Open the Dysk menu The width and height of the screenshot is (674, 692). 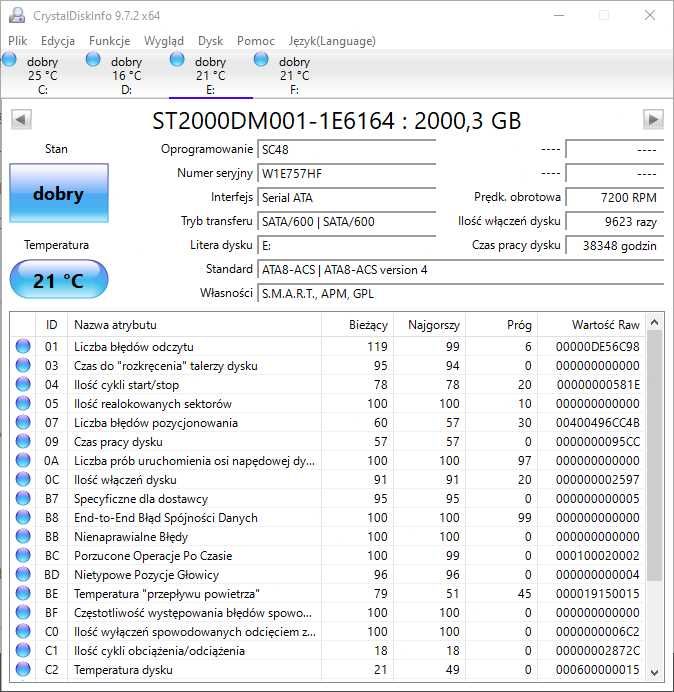tap(211, 41)
